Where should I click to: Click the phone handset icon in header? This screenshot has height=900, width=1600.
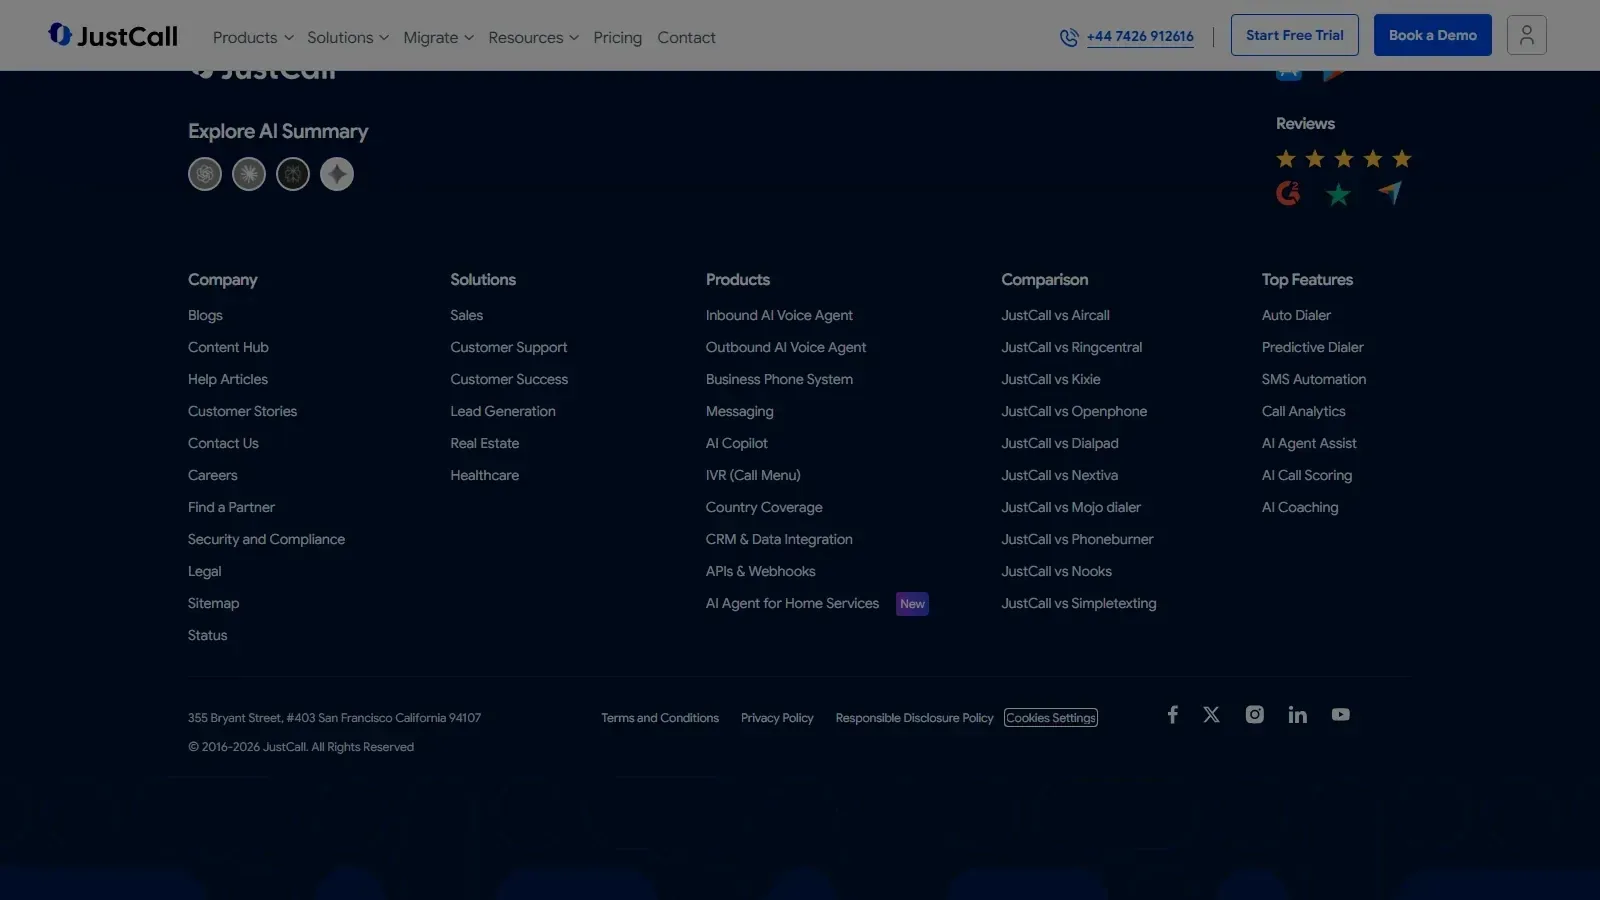(x=1069, y=37)
